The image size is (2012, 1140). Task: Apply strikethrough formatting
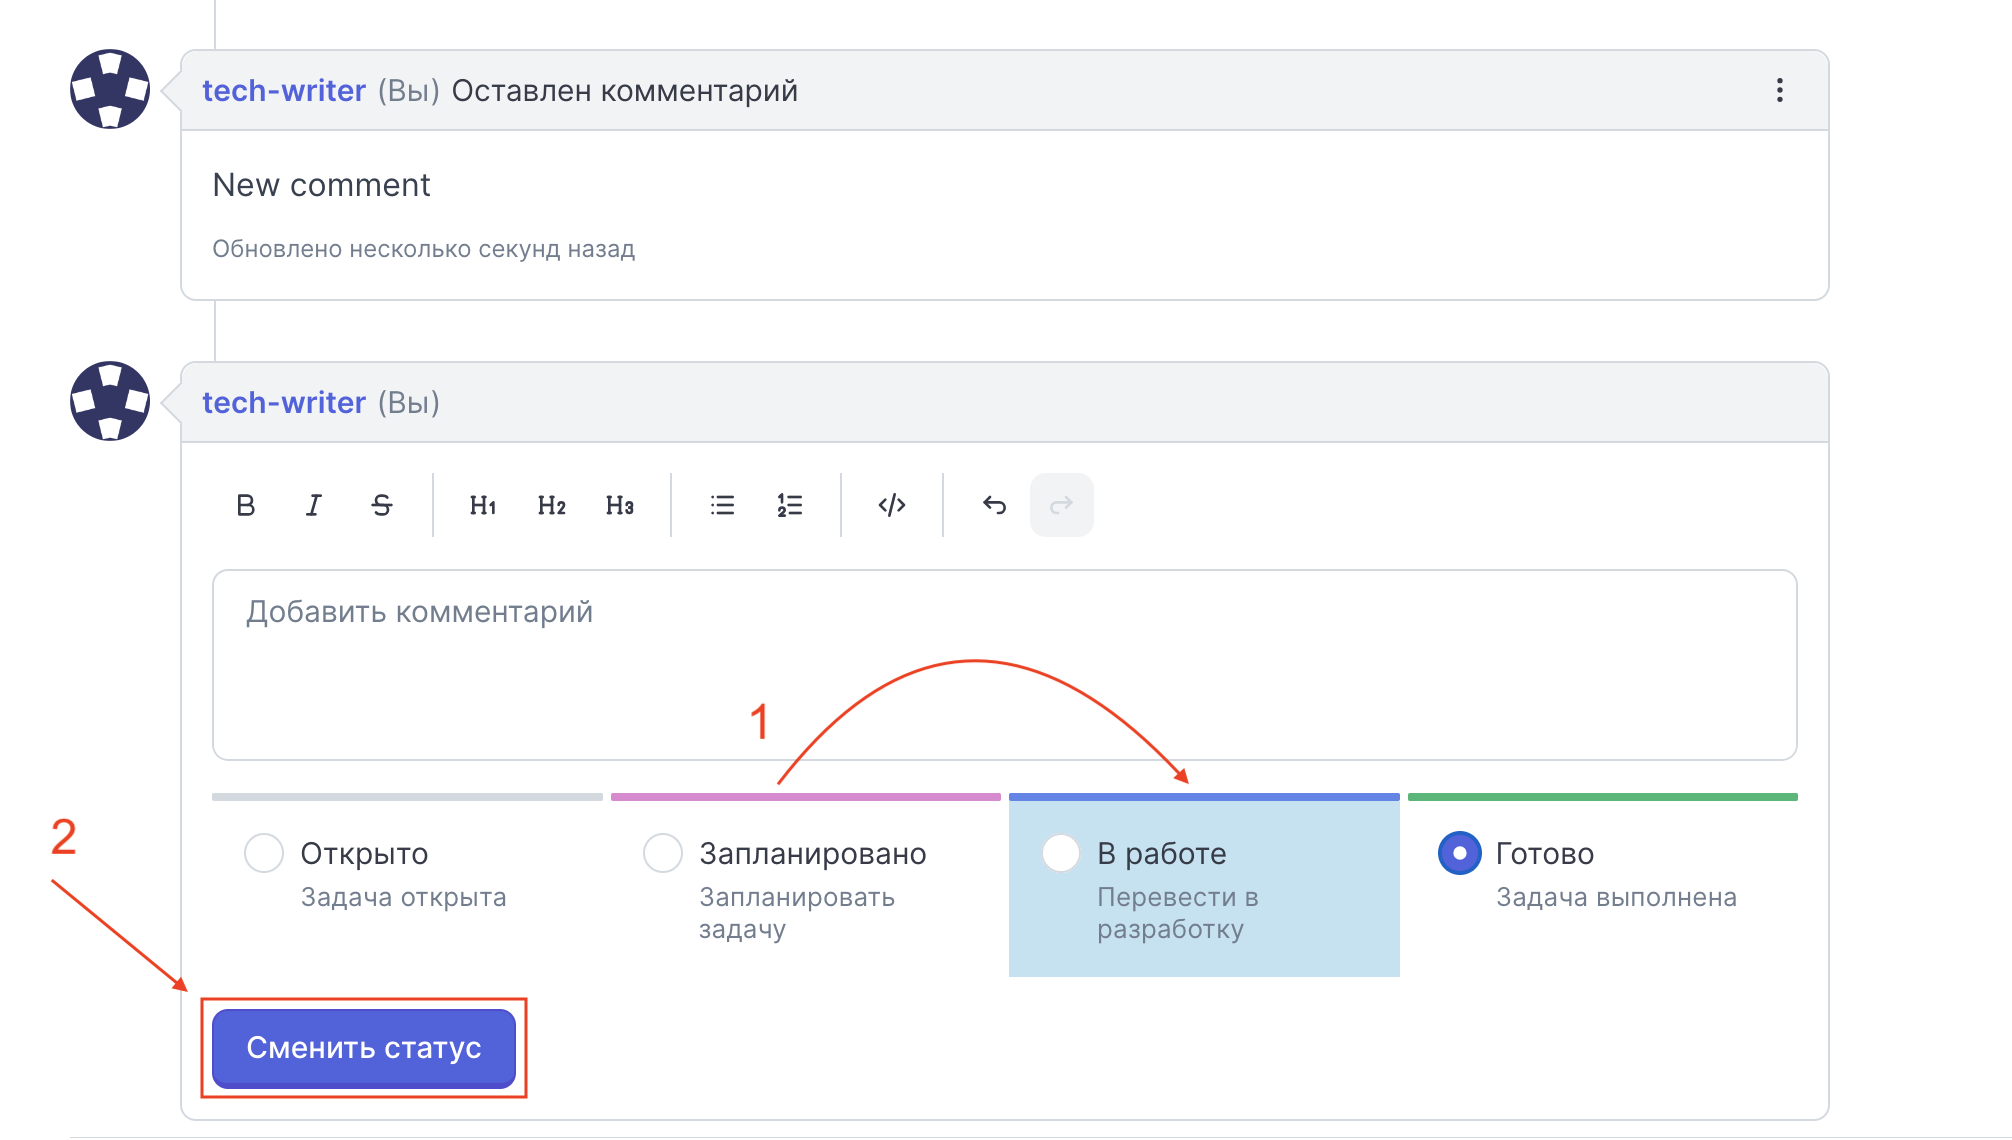[x=382, y=505]
